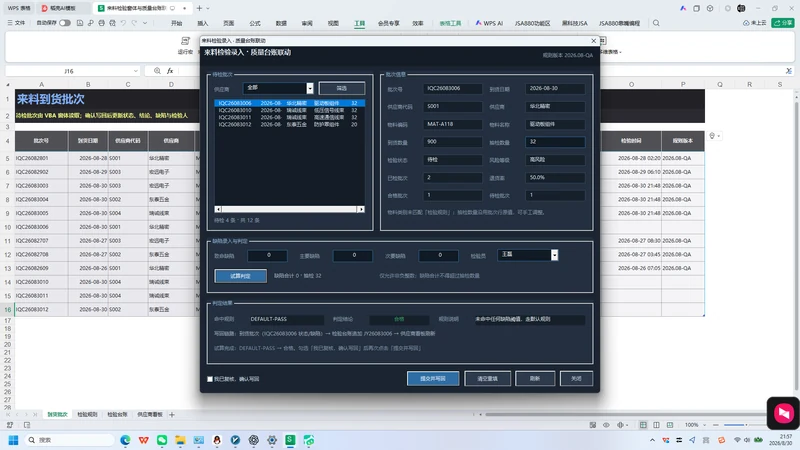The height and width of the screenshot is (450, 800).
Task: Click the close button in dialog footer
Action: [x=576, y=379]
